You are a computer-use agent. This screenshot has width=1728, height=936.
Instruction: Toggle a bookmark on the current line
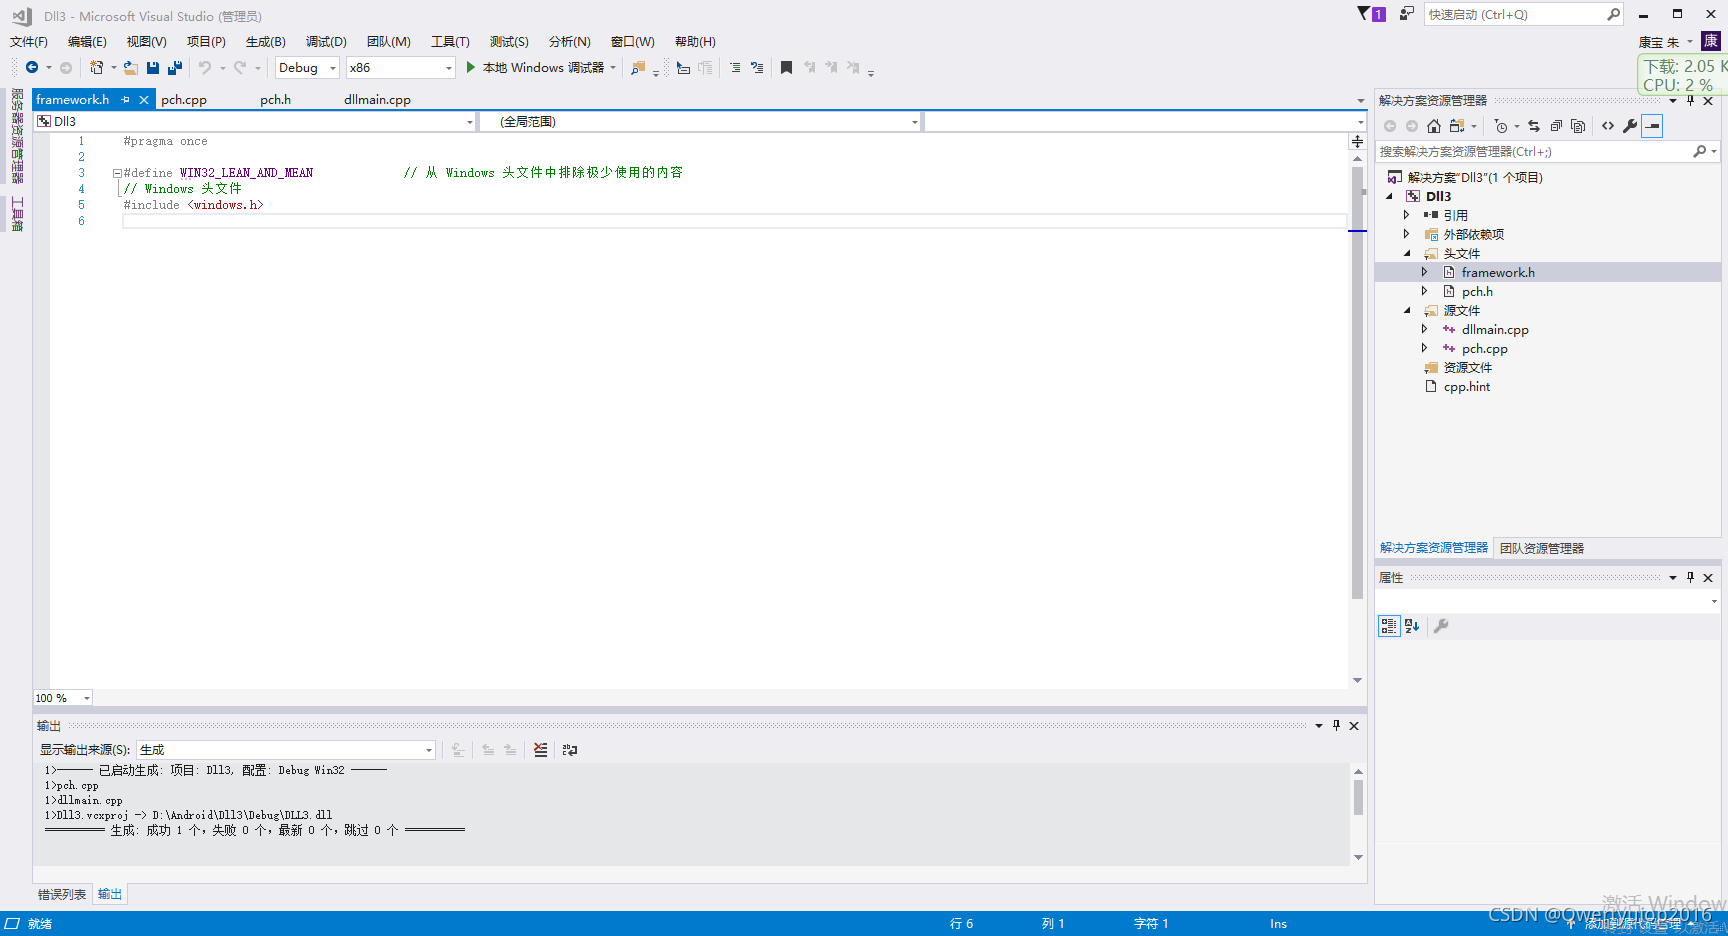point(786,67)
